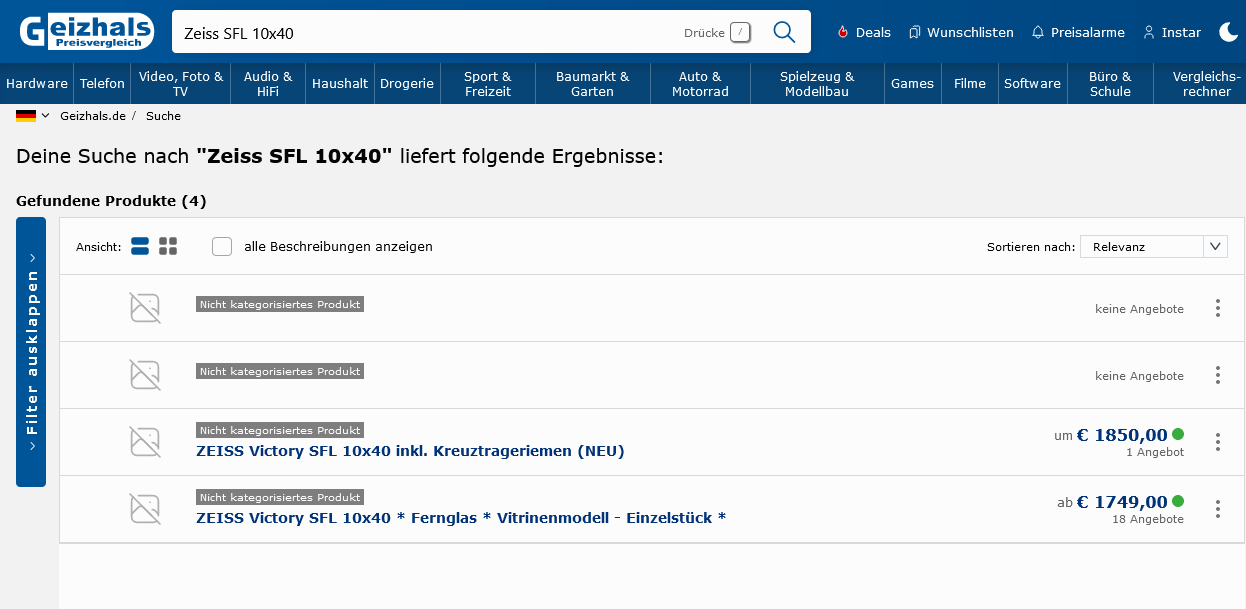The height and width of the screenshot is (609, 1246).
Task: Open the Audio & HiFi category
Action: [268, 83]
